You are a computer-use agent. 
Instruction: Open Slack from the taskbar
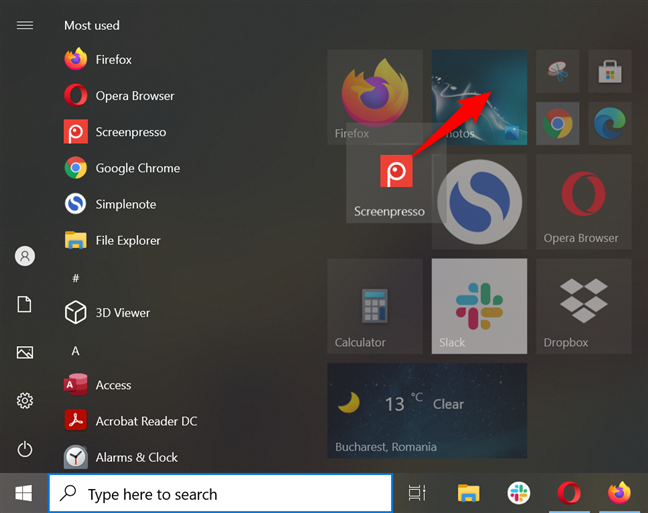coord(519,493)
